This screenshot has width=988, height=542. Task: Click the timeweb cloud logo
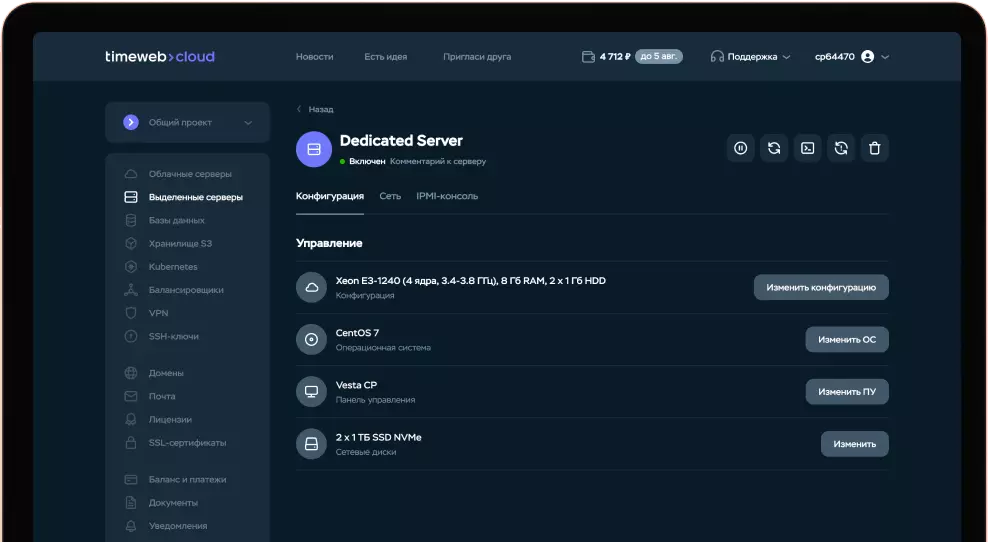pos(160,57)
